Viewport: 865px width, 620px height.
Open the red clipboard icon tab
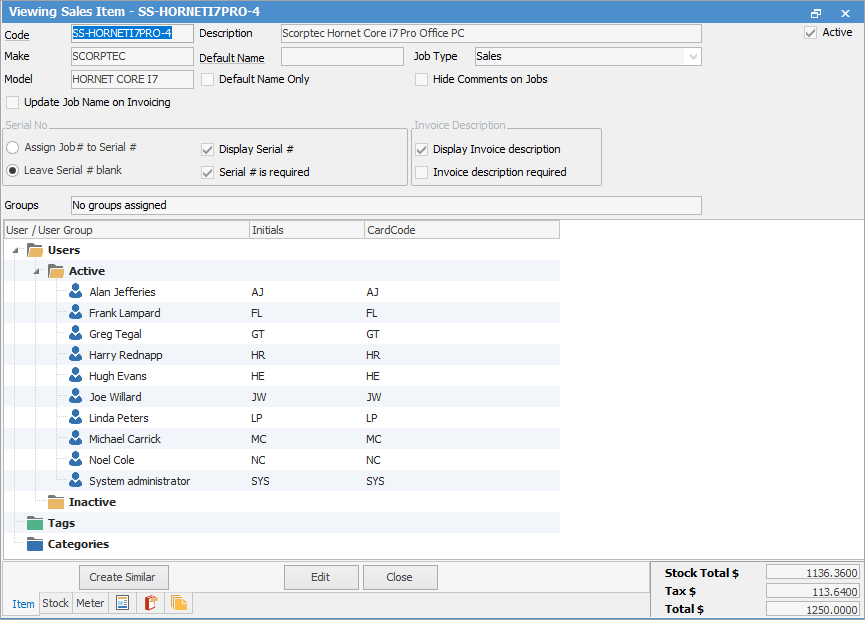(151, 603)
